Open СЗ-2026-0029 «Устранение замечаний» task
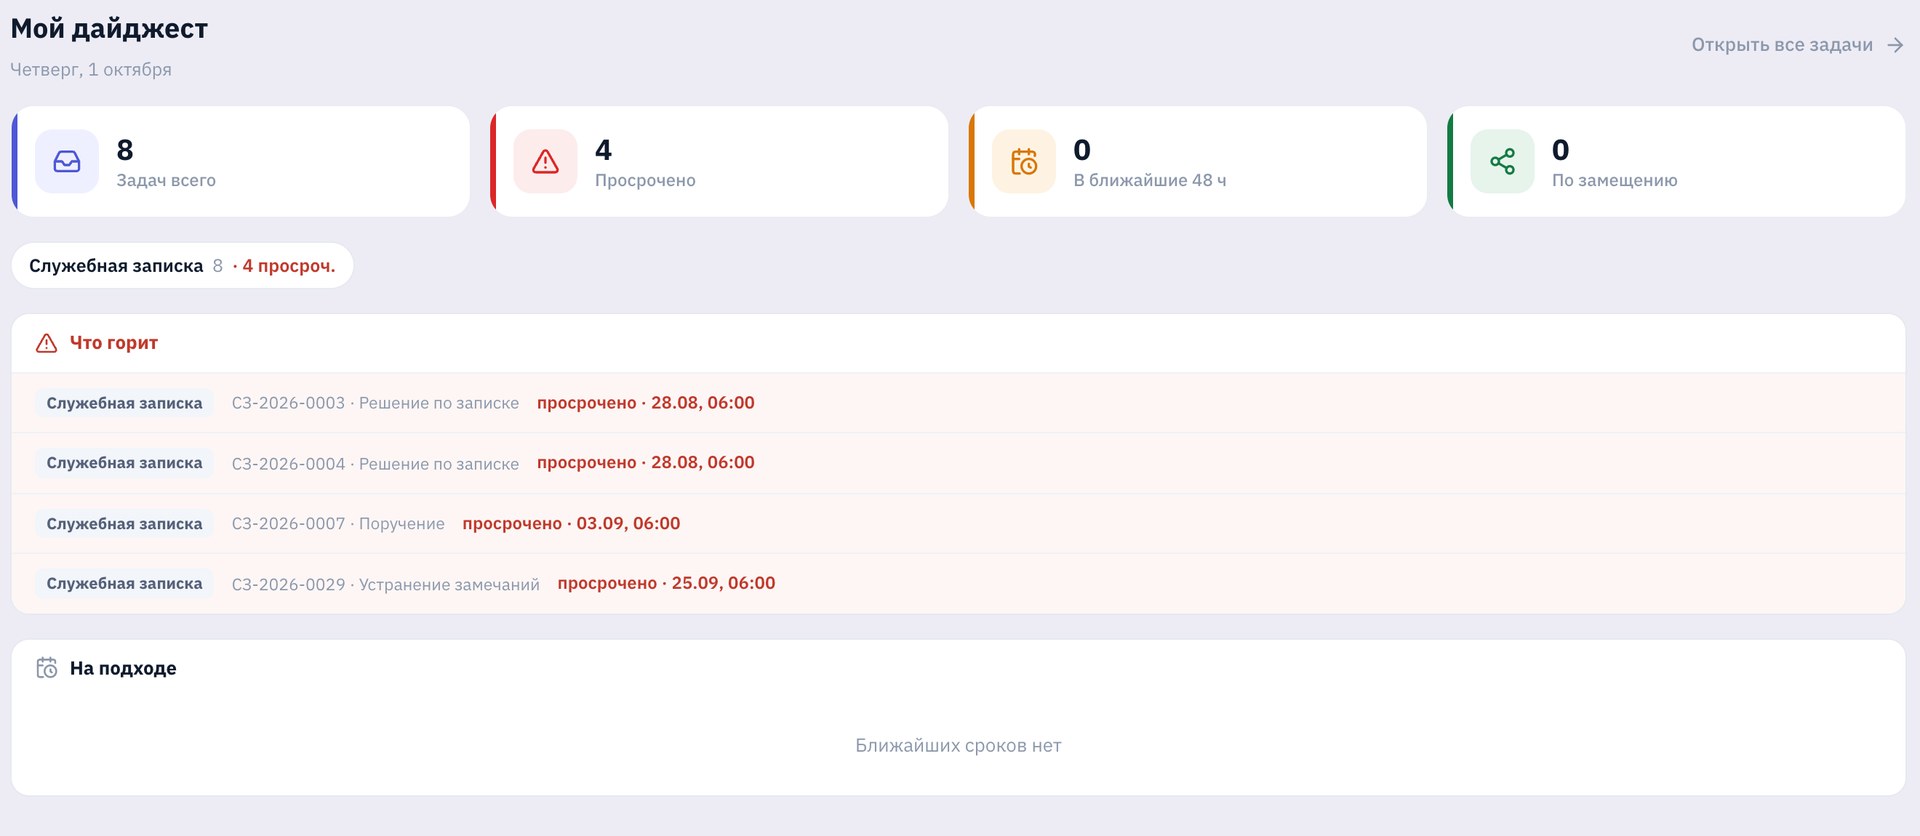 click(958, 584)
